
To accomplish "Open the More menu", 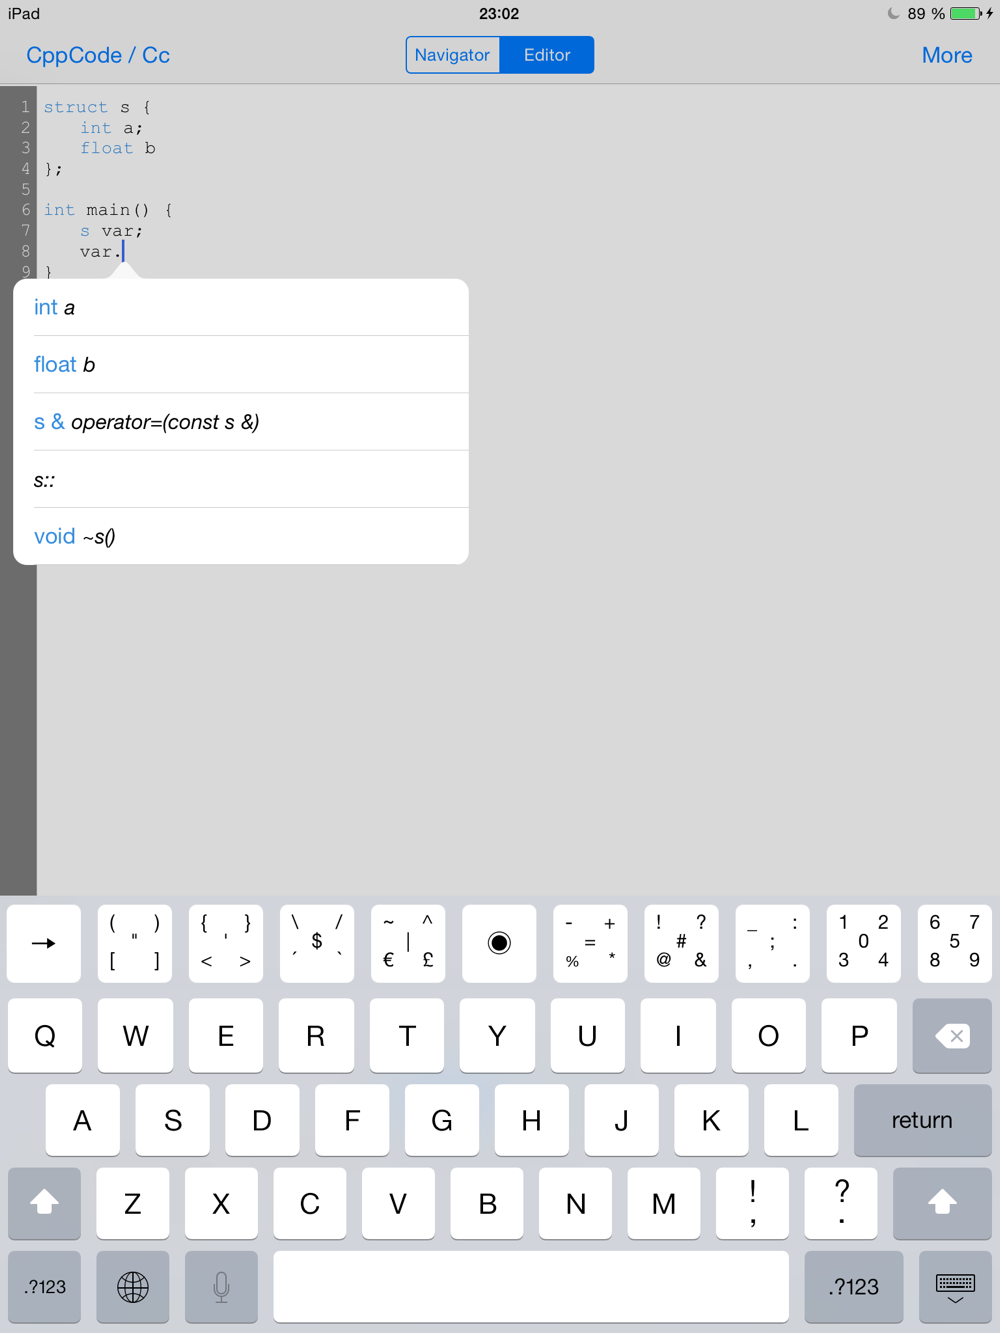I will 947,55.
